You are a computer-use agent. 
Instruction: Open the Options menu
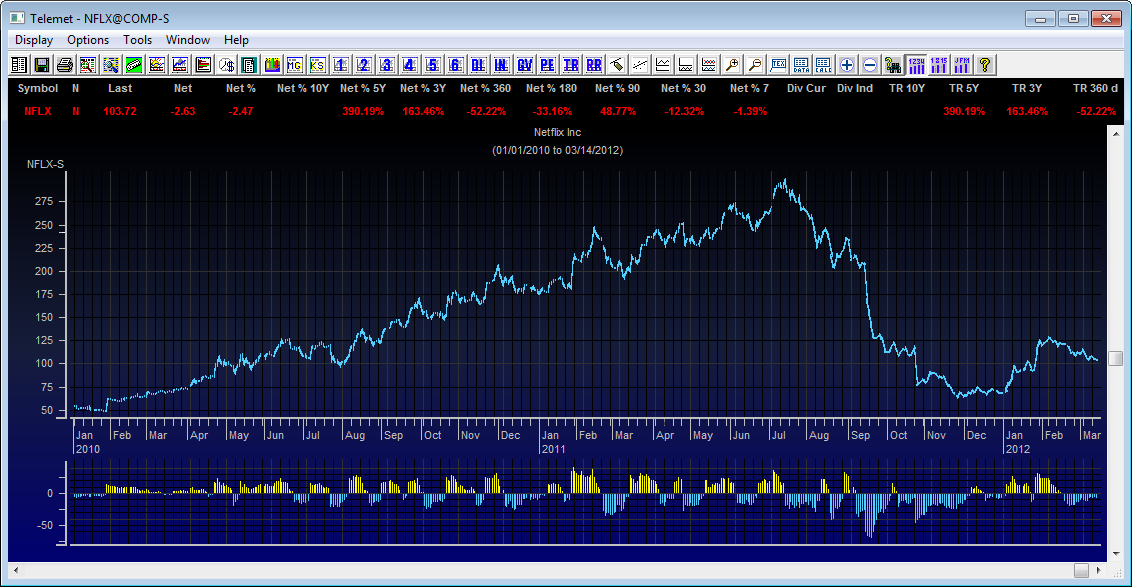88,40
